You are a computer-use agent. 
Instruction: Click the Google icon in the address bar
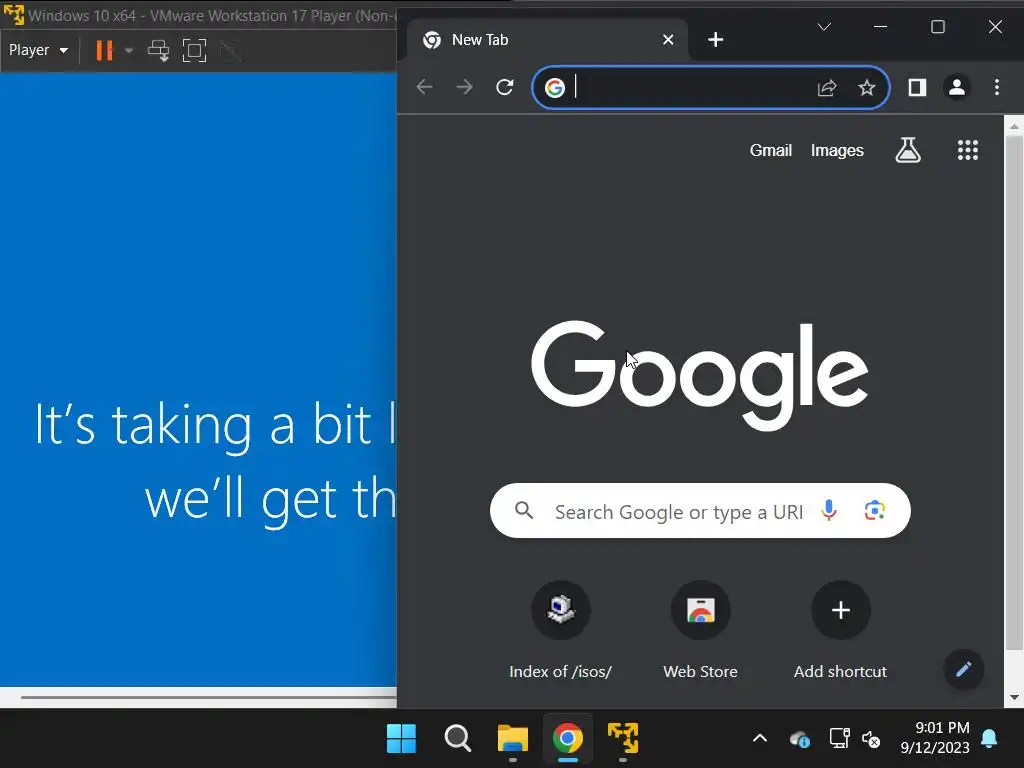tap(554, 88)
